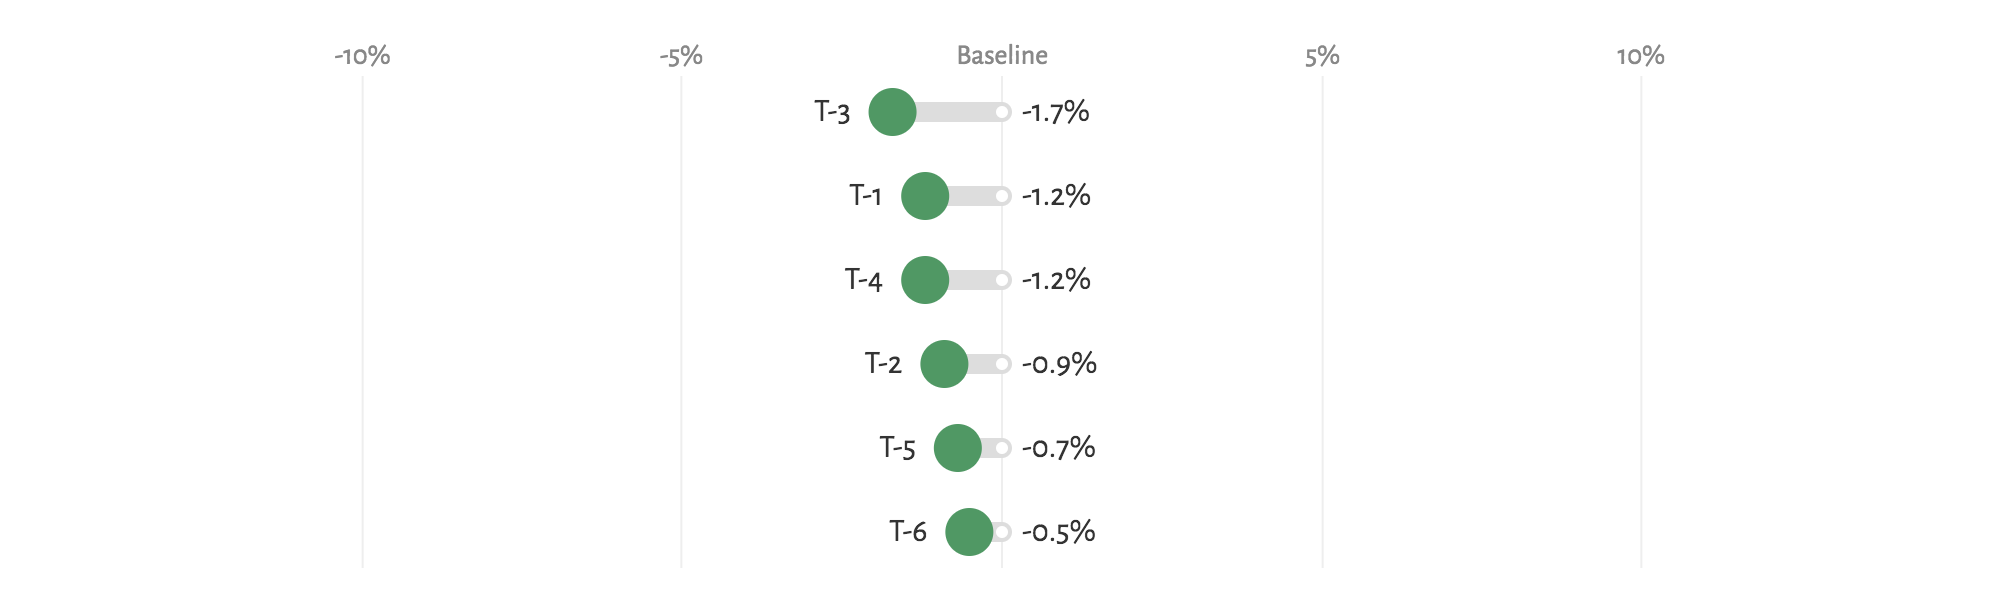2000x600 pixels.
Task: Click the Baseline axis label
Action: tap(1002, 56)
